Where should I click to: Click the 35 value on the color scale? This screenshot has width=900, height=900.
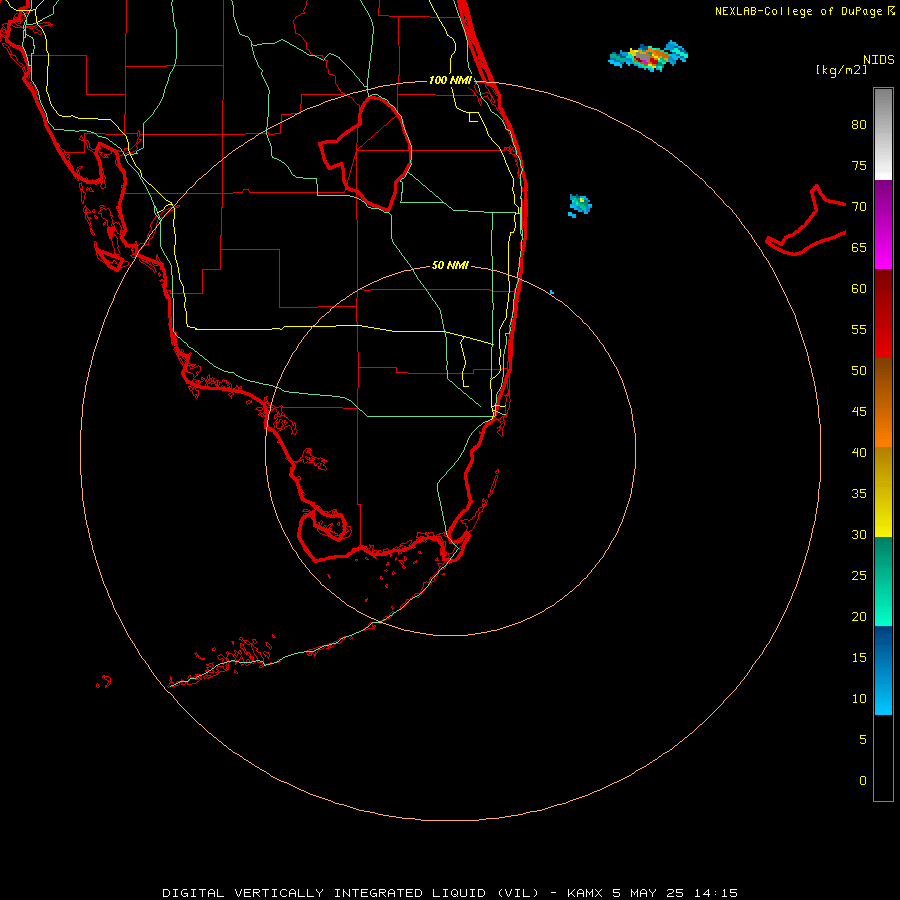pyautogui.click(x=859, y=494)
